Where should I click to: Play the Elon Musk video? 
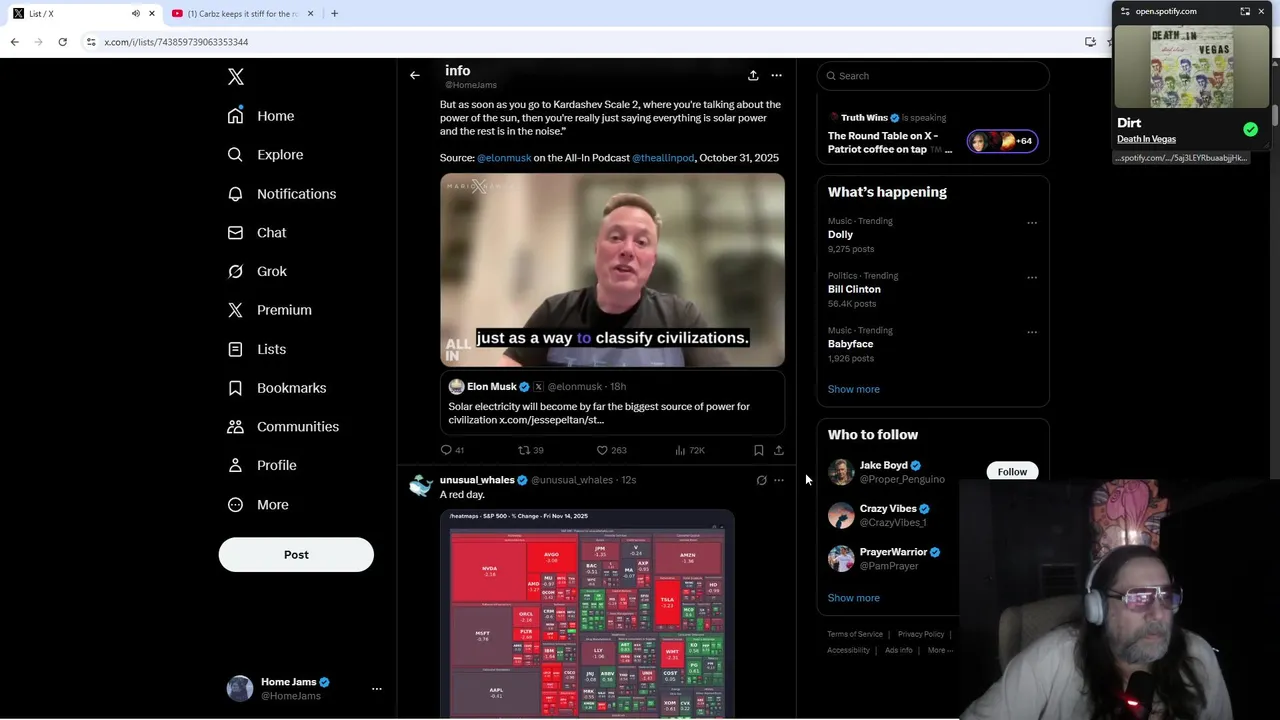point(612,270)
